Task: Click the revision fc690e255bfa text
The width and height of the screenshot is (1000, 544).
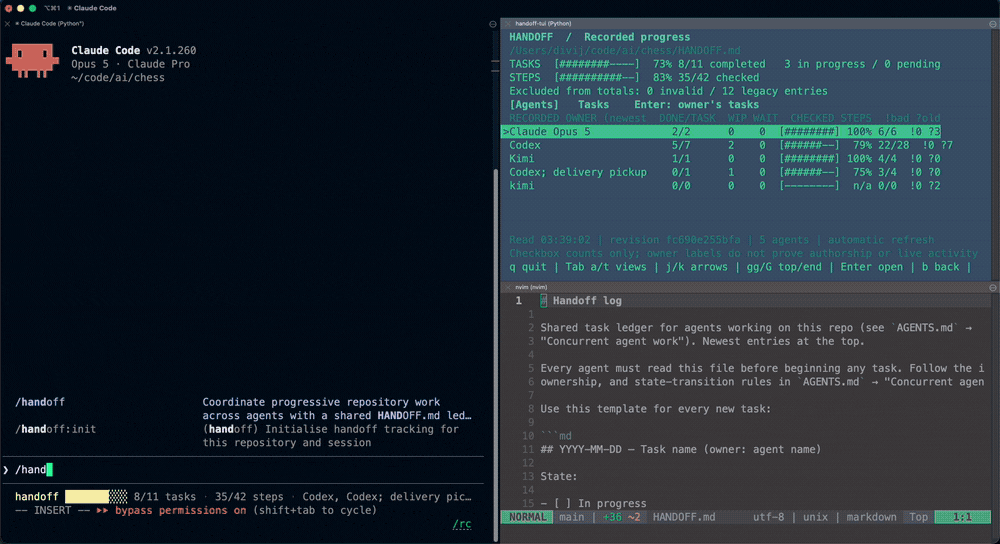Action: 675,240
